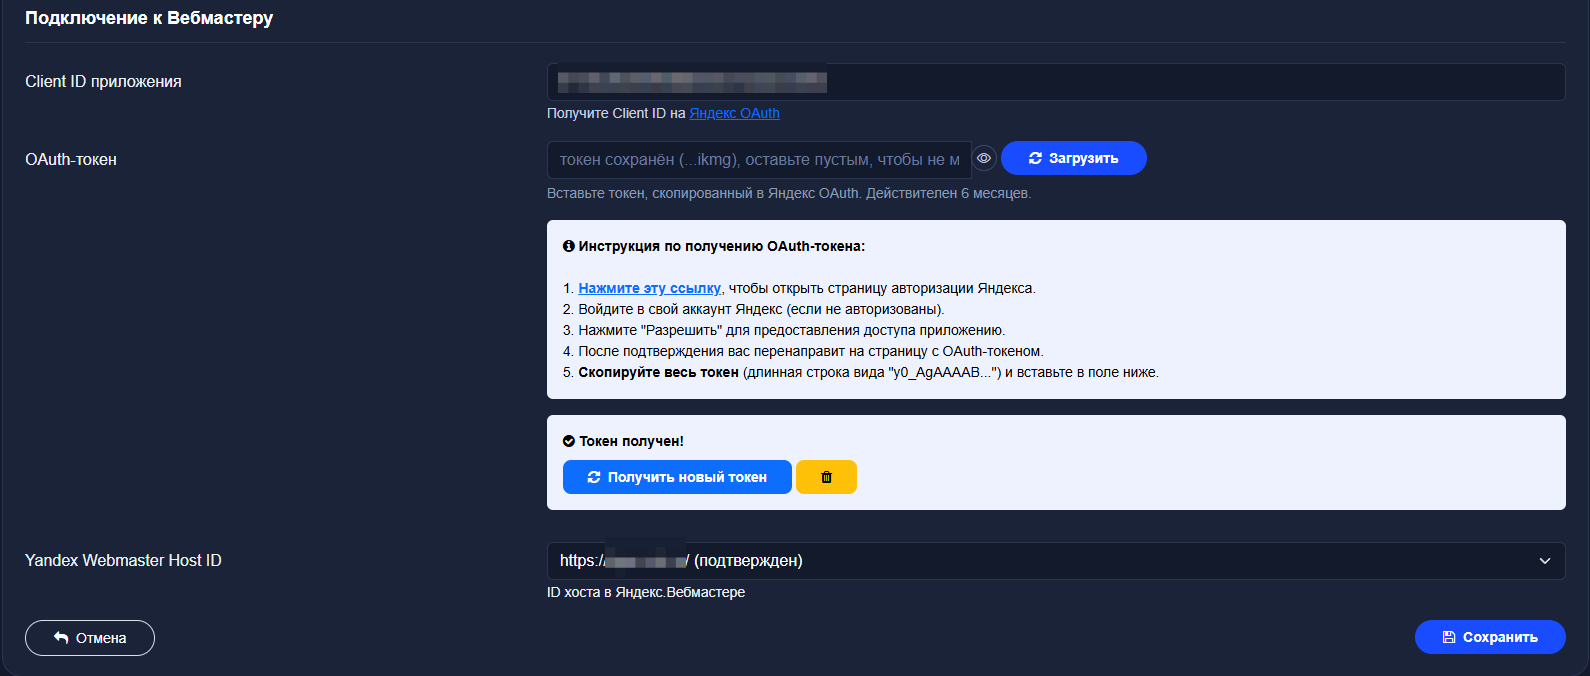1590x676 pixels.
Task: Click the Сохранить button
Action: click(x=1490, y=637)
